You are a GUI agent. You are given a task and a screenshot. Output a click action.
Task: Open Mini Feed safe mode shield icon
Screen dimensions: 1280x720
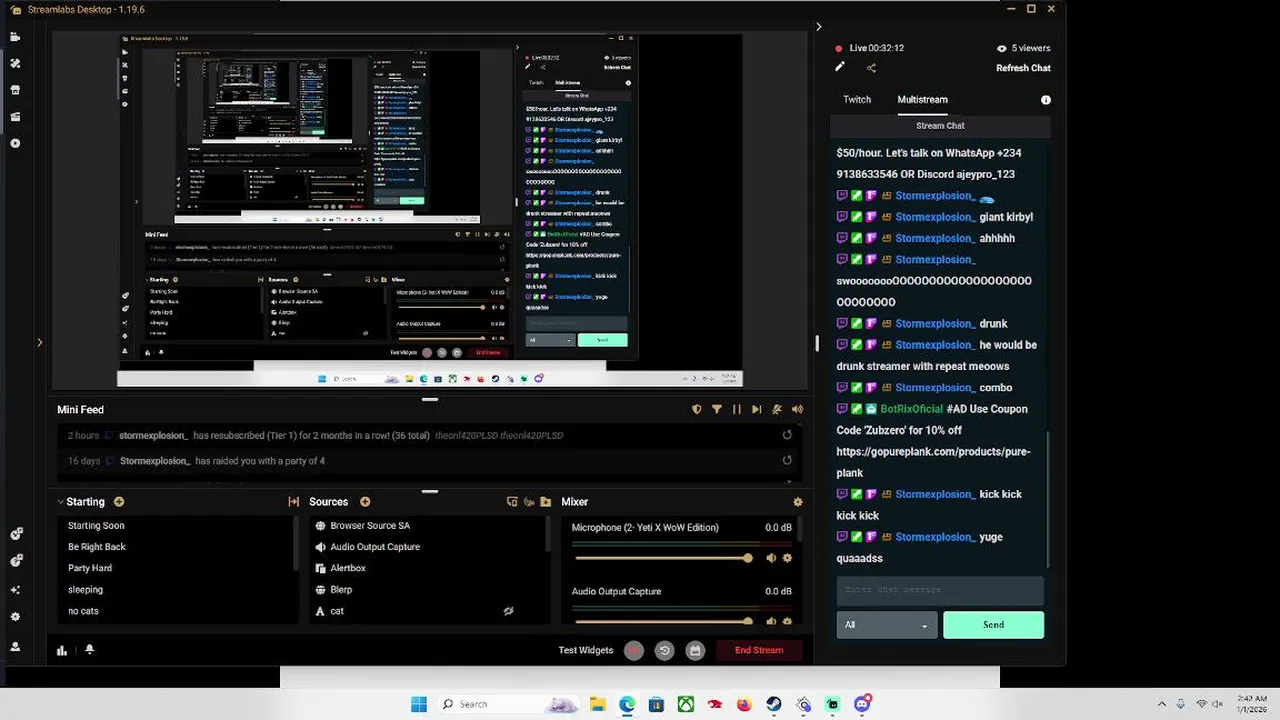coord(697,409)
